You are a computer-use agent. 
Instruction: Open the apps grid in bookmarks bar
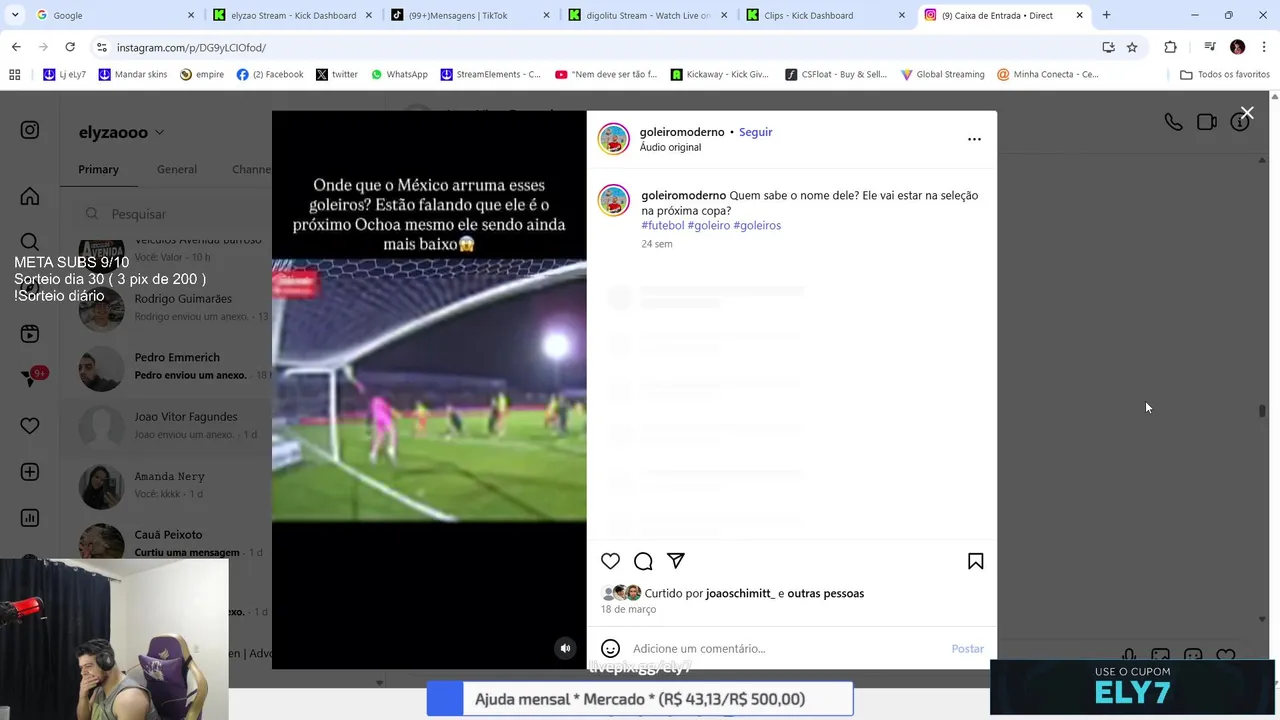14,74
